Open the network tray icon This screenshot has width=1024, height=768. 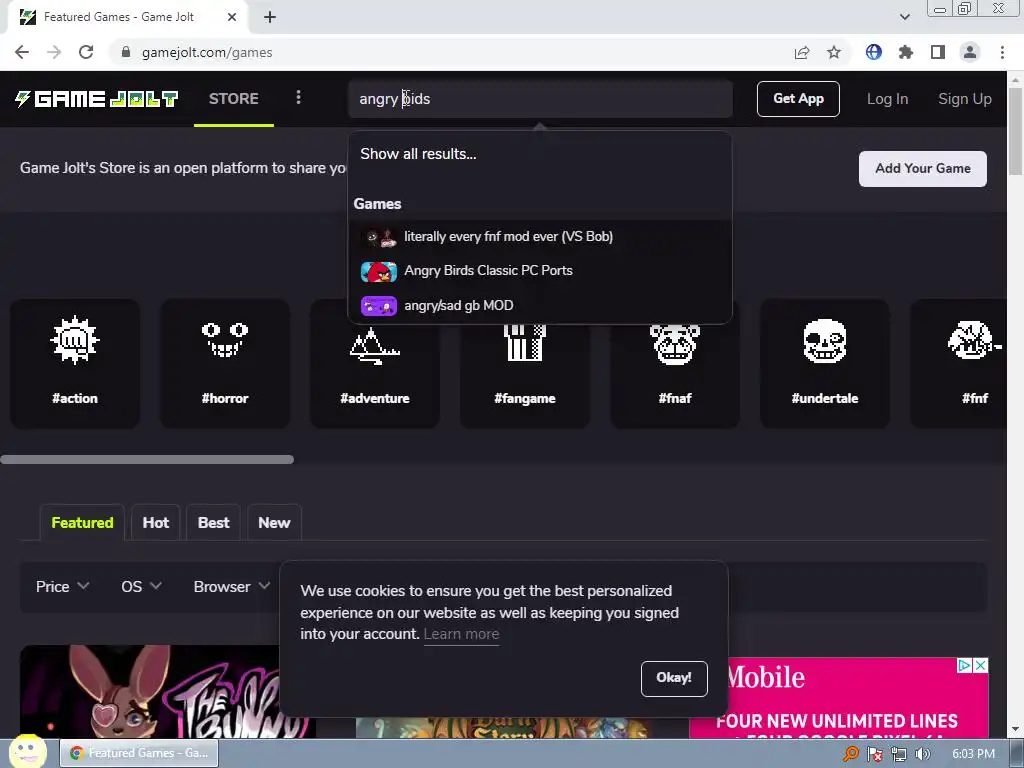tap(899, 754)
